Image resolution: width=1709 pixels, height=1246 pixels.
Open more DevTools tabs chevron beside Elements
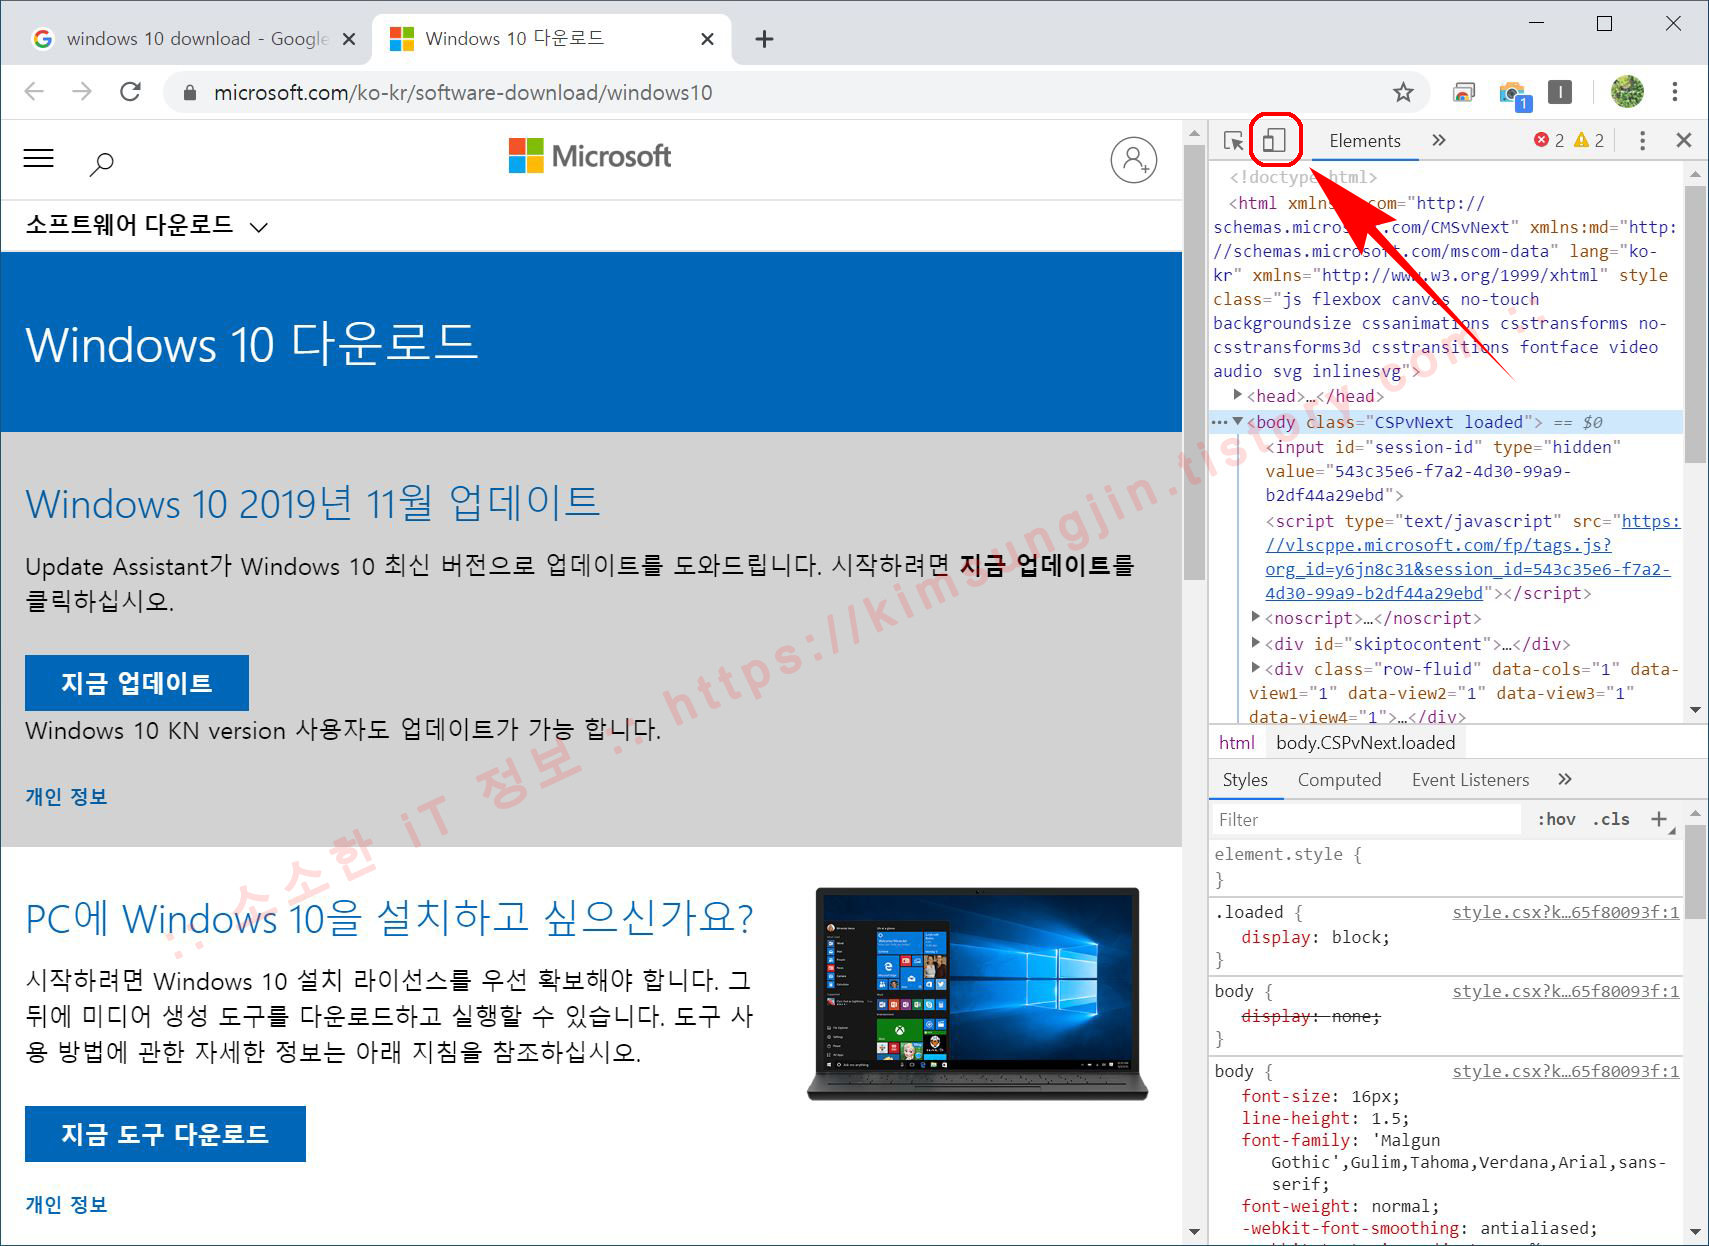point(1439,140)
